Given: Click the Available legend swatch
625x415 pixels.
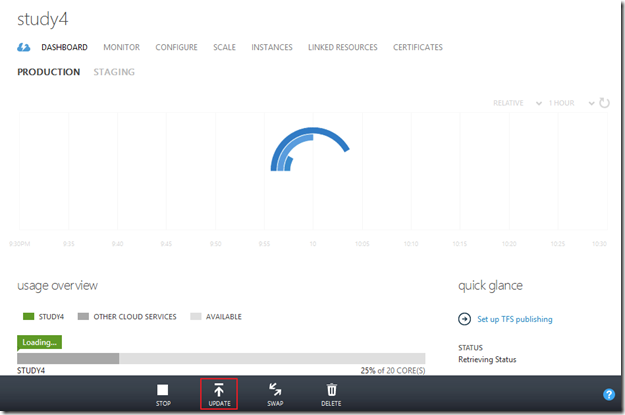Looking at the screenshot, I should click(x=196, y=317).
